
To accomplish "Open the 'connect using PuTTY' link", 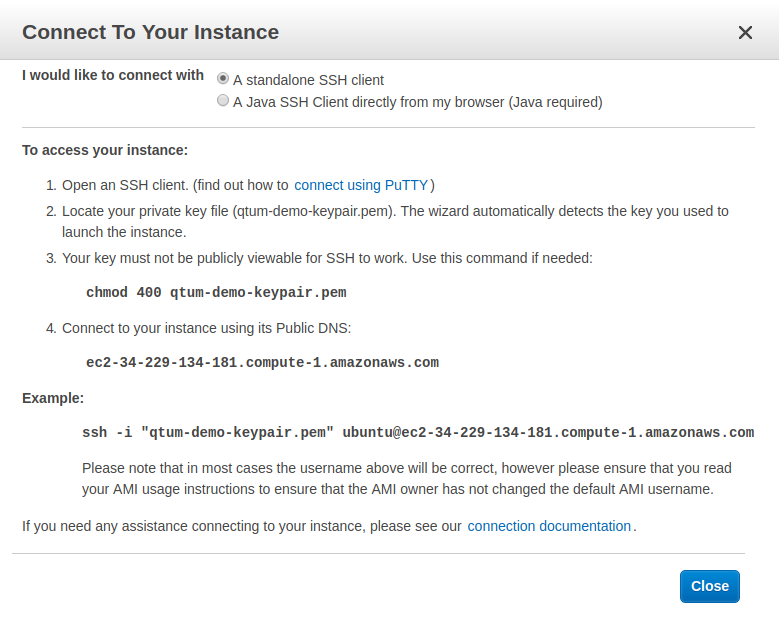I will click(x=361, y=185).
